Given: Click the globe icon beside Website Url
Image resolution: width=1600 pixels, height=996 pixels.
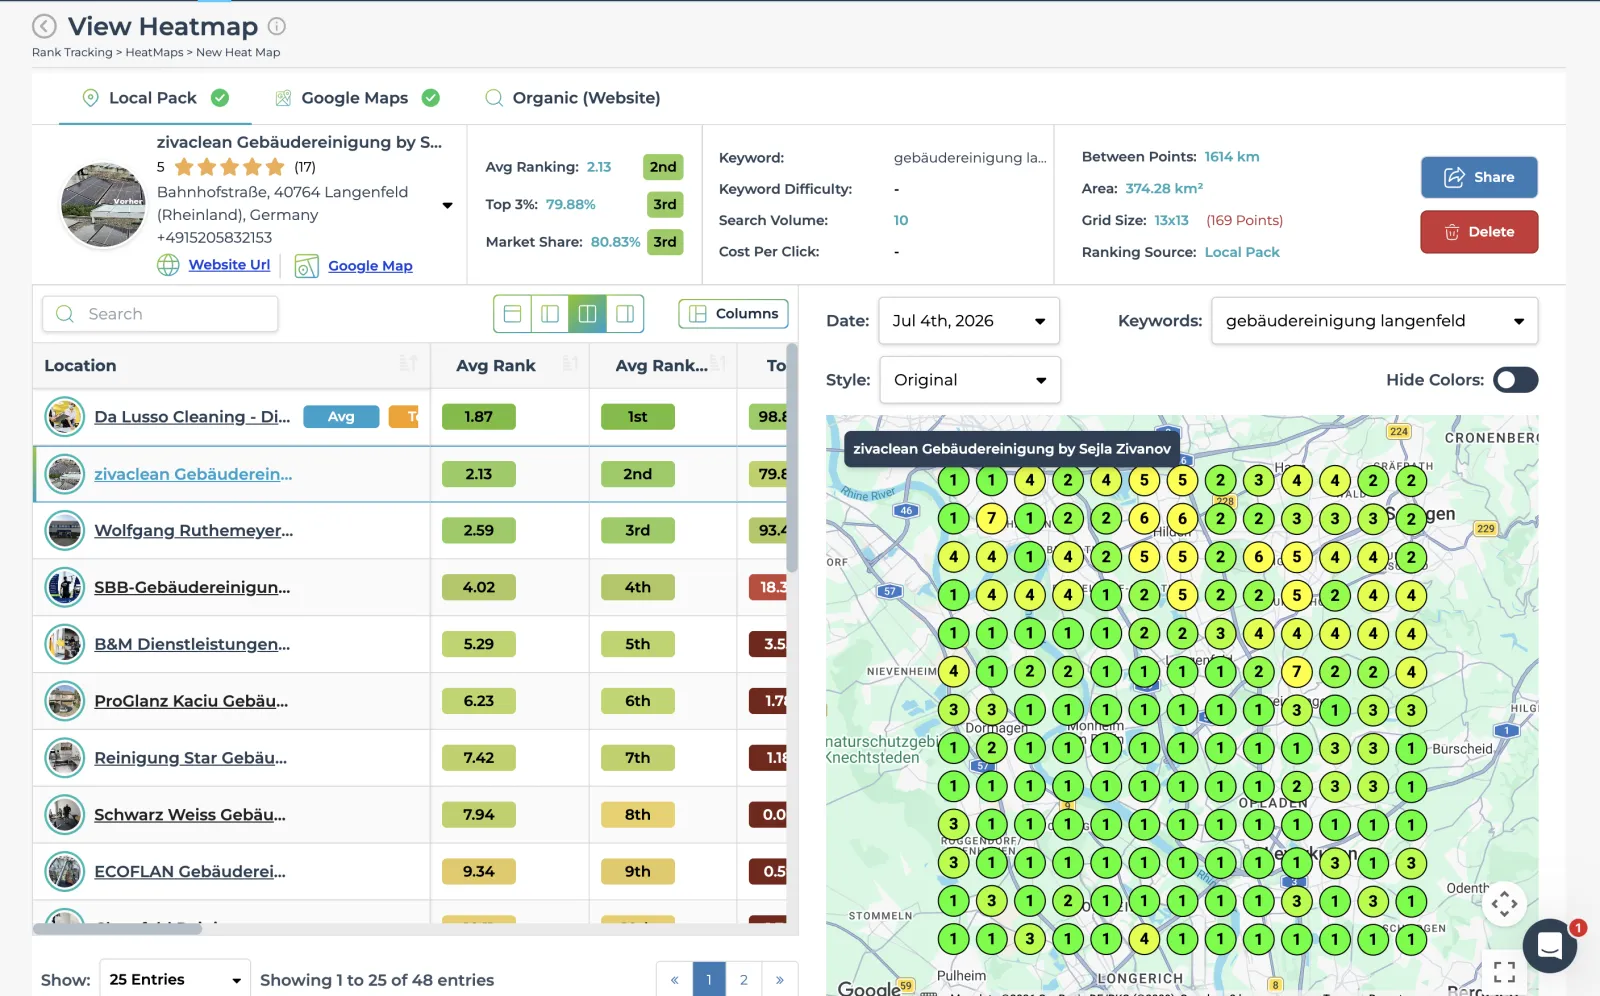Looking at the screenshot, I should 168,265.
